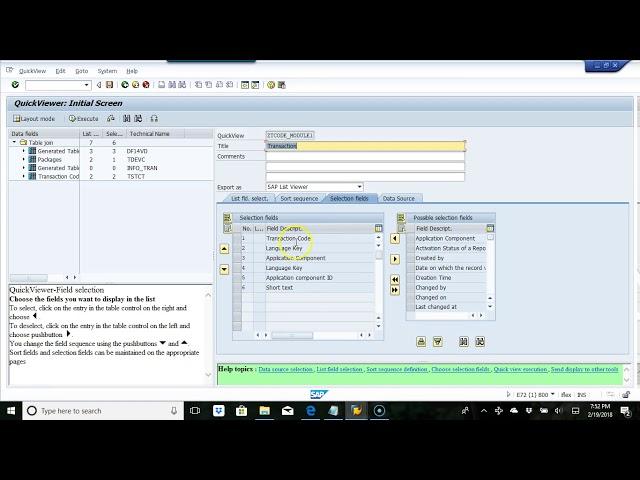Click the yellow Exit icon in toolbar
This screenshot has height=480, width=640.
tap(135, 85)
